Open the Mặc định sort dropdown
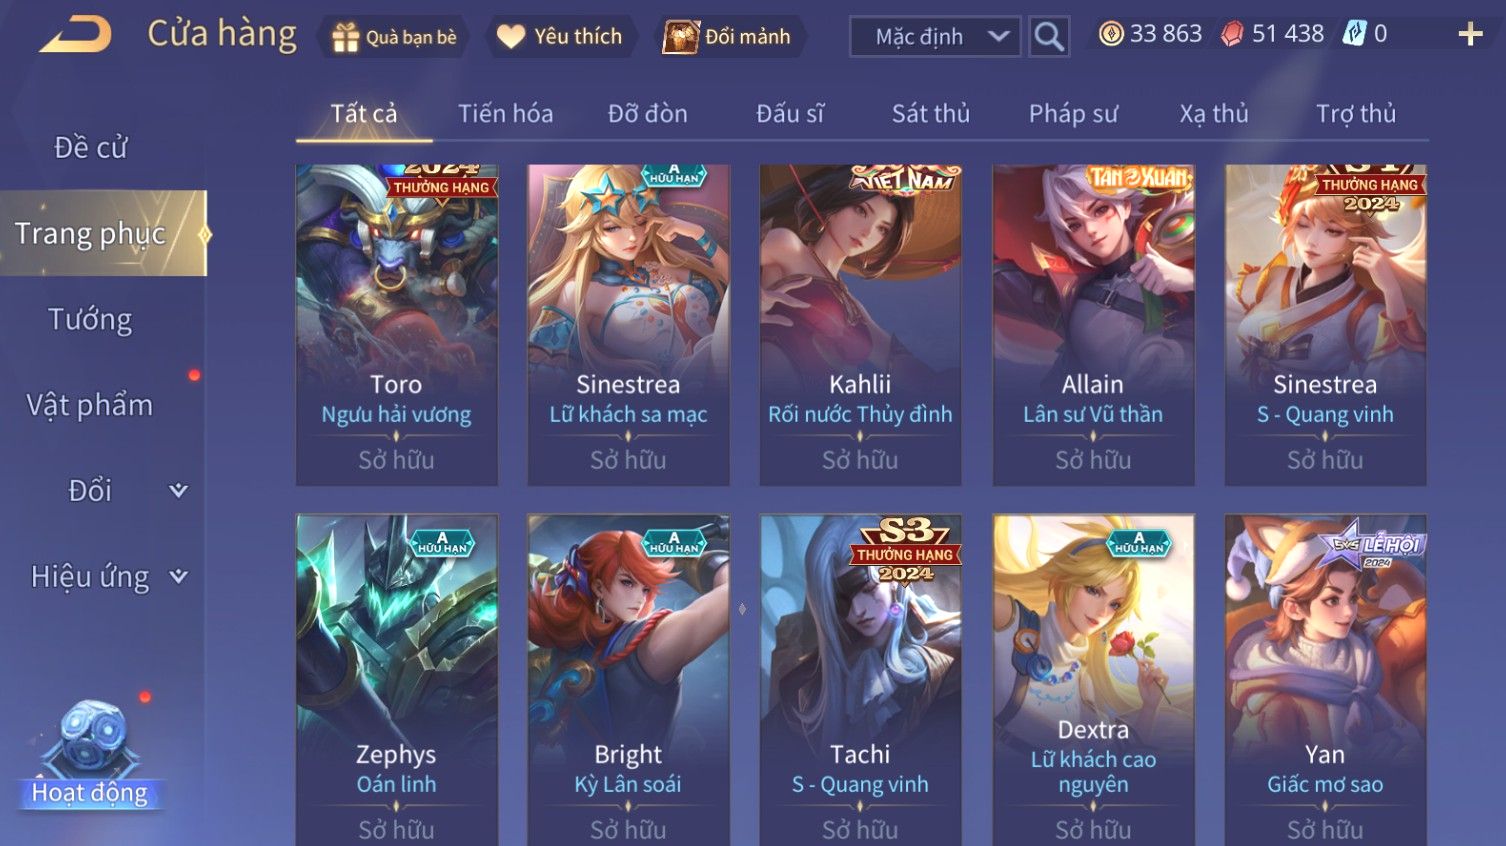This screenshot has width=1506, height=846. [x=934, y=37]
